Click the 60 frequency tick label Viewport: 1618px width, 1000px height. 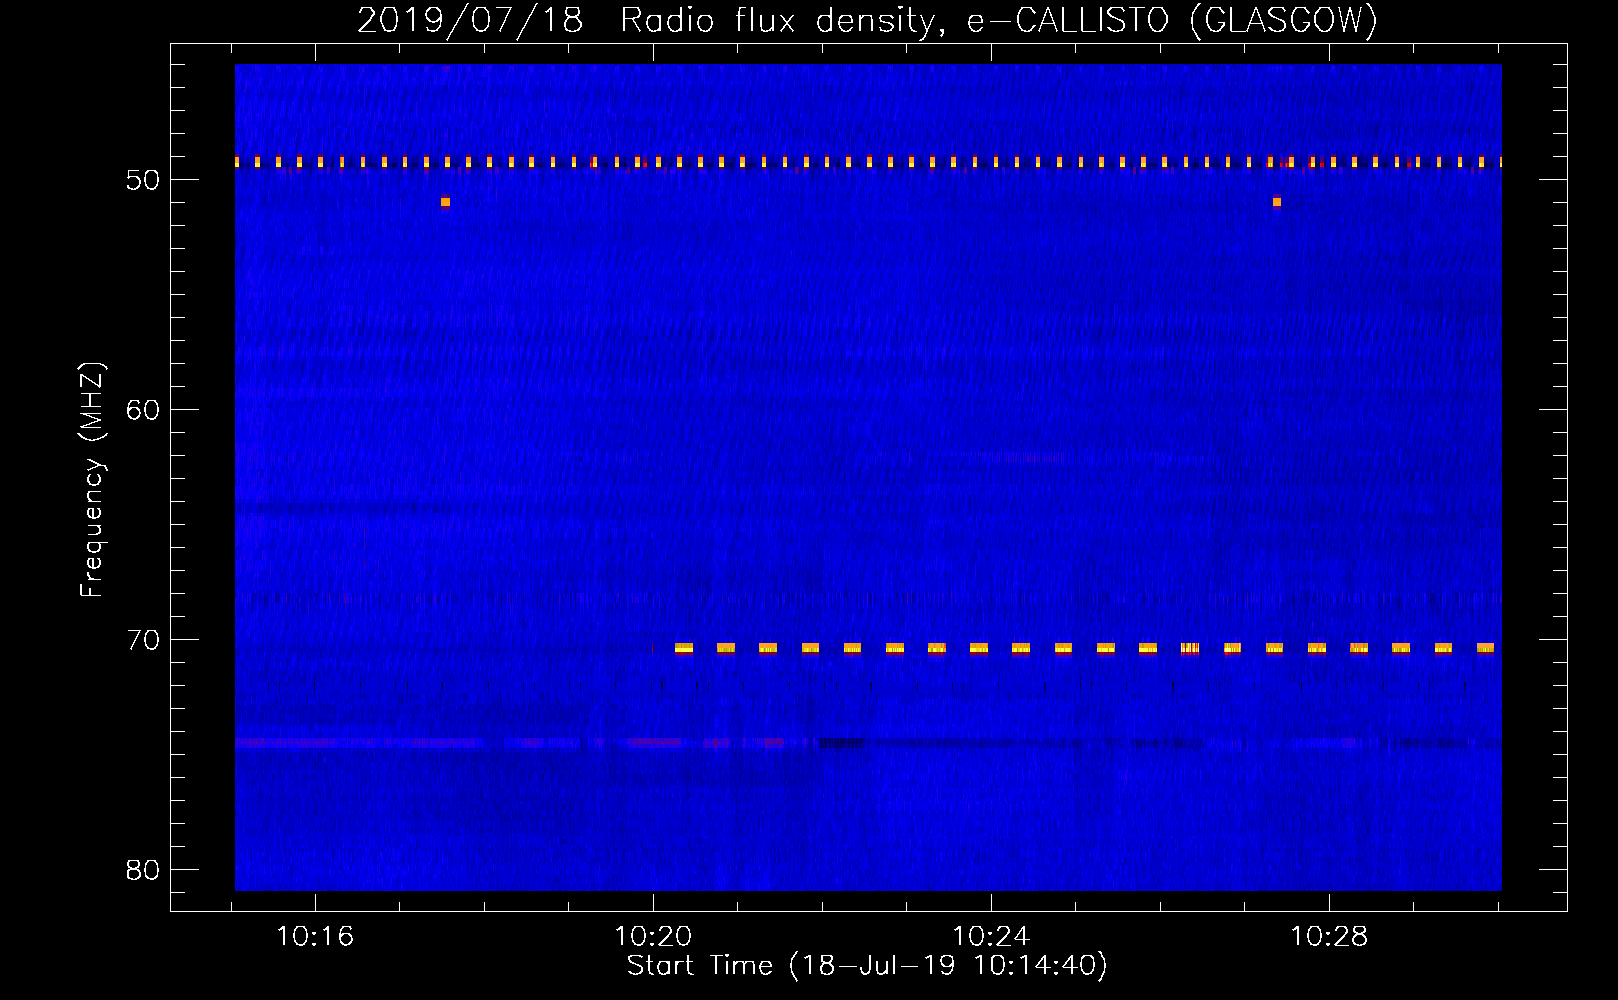[x=143, y=410]
